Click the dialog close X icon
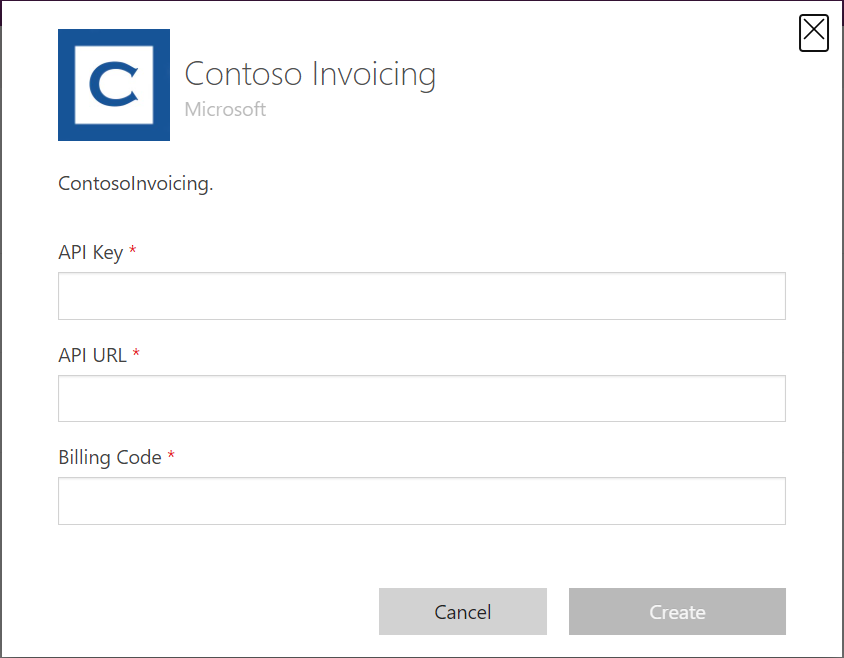The height and width of the screenshot is (658, 844). click(814, 33)
